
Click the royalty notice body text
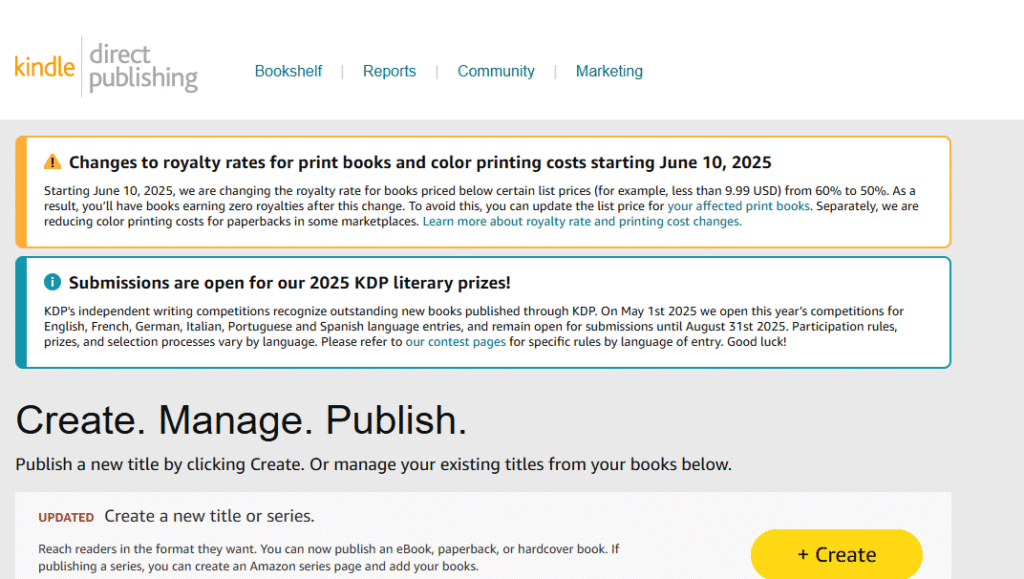click(481, 206)
